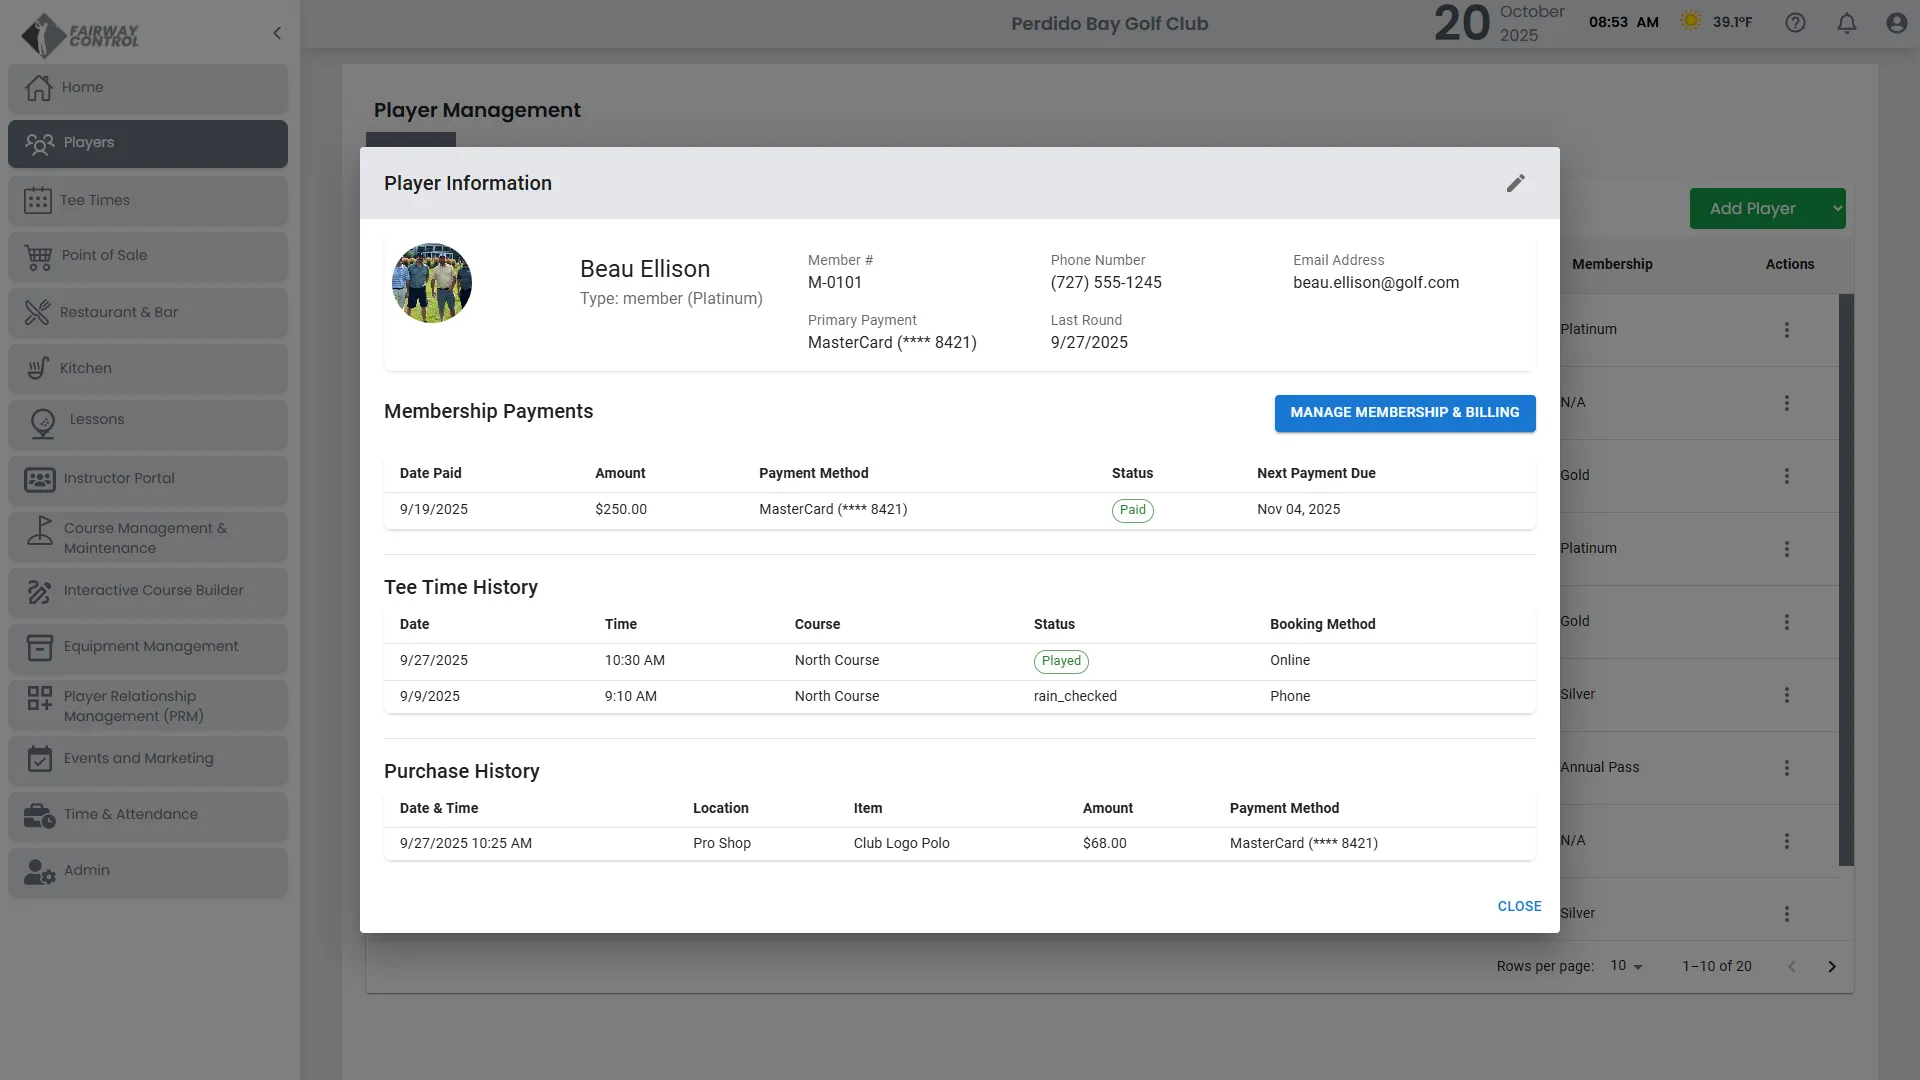Click Manage Membership & Billing button

[1404, 413]
